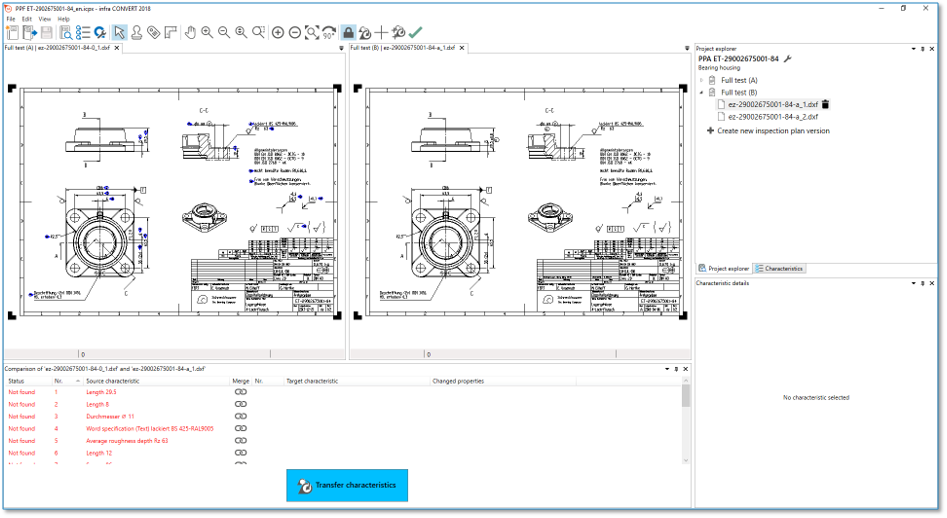Viewport: 947px width, 518px height.
Task: Click the comparison list vertical scrollbar
Action: (x=686, y=420)
